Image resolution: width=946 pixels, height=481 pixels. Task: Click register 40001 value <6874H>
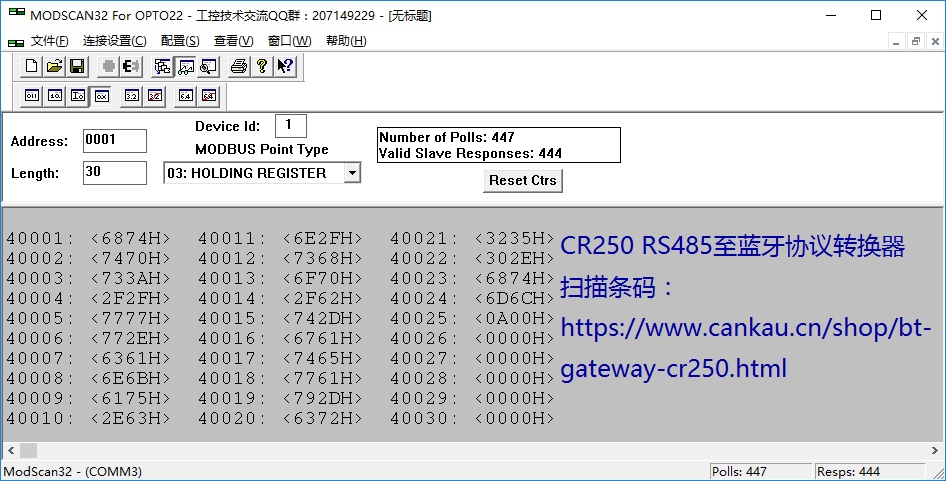pyautogui.click(x=130, y=238)
